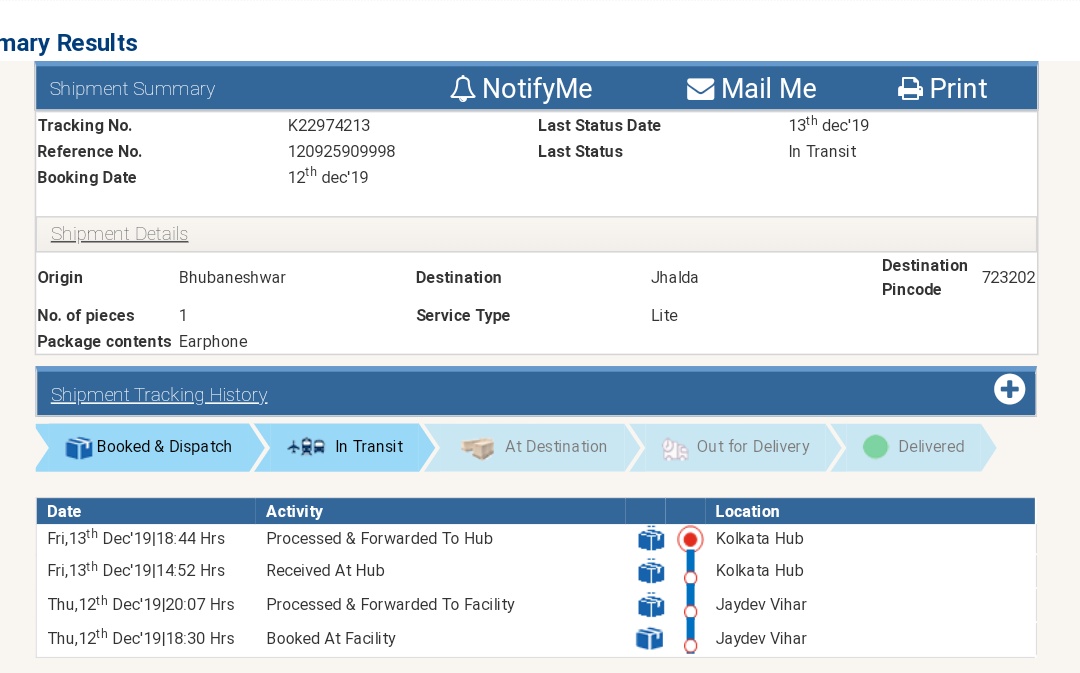Click the Out for Delivery truck icon
Viewport: 1080px width, 673px height.
click(675, 449)
